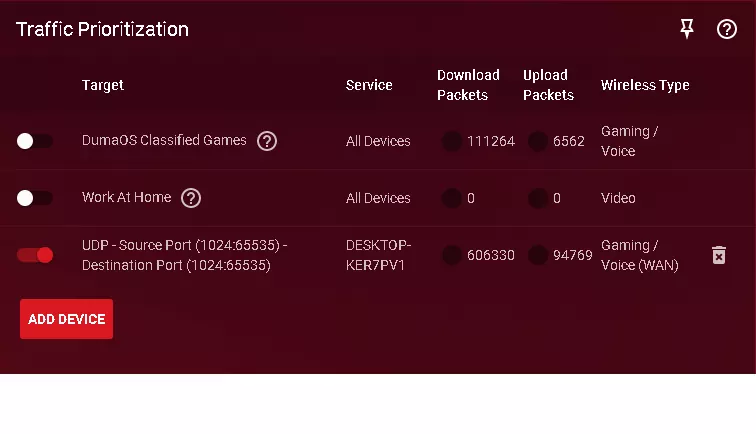Disable the UDP Source Port rule toggle
This screenshot has height=434, width=756.
point(35,255)
